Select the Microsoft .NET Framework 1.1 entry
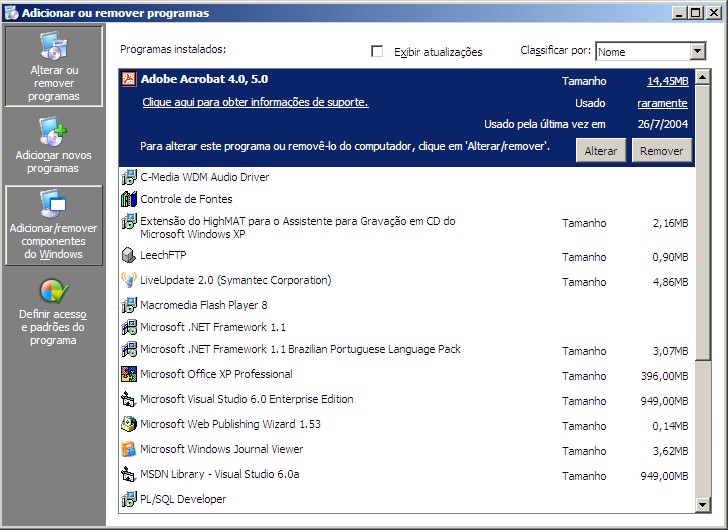Screen dimensions: 728x530 click(407, 327)
